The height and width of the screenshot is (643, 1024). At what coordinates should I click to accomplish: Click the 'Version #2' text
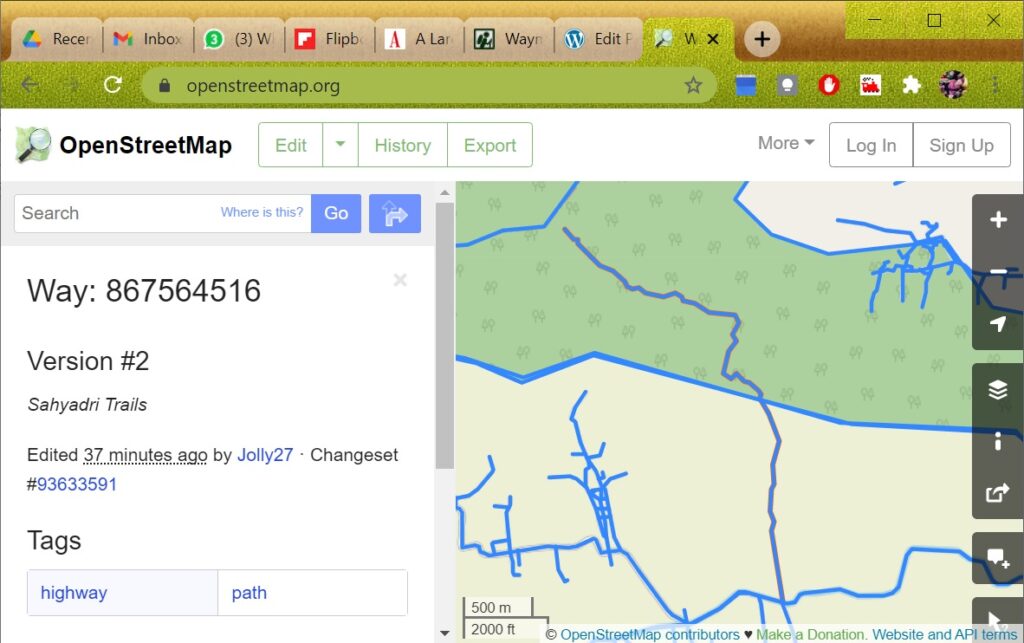(88, 360)
